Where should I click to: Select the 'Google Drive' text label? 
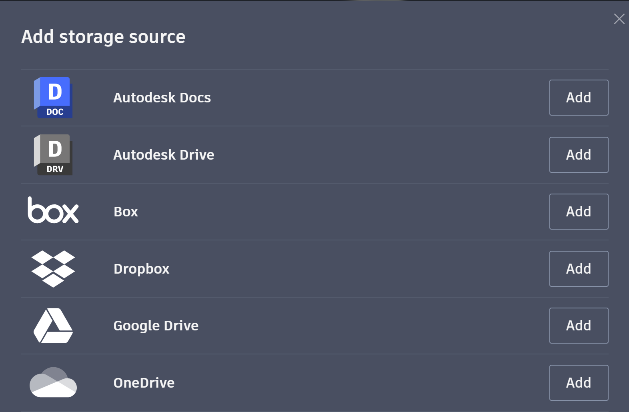pos(156,326)
